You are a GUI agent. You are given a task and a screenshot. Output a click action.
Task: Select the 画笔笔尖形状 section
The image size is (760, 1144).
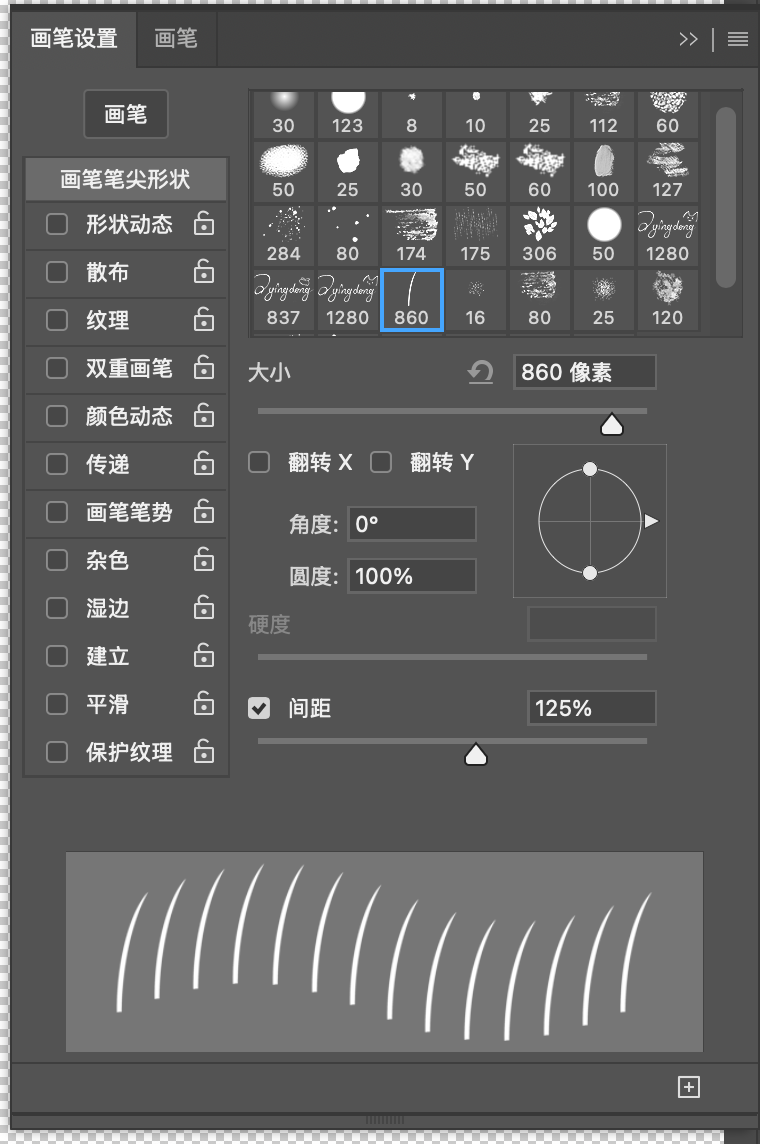[x=125, y=180]
